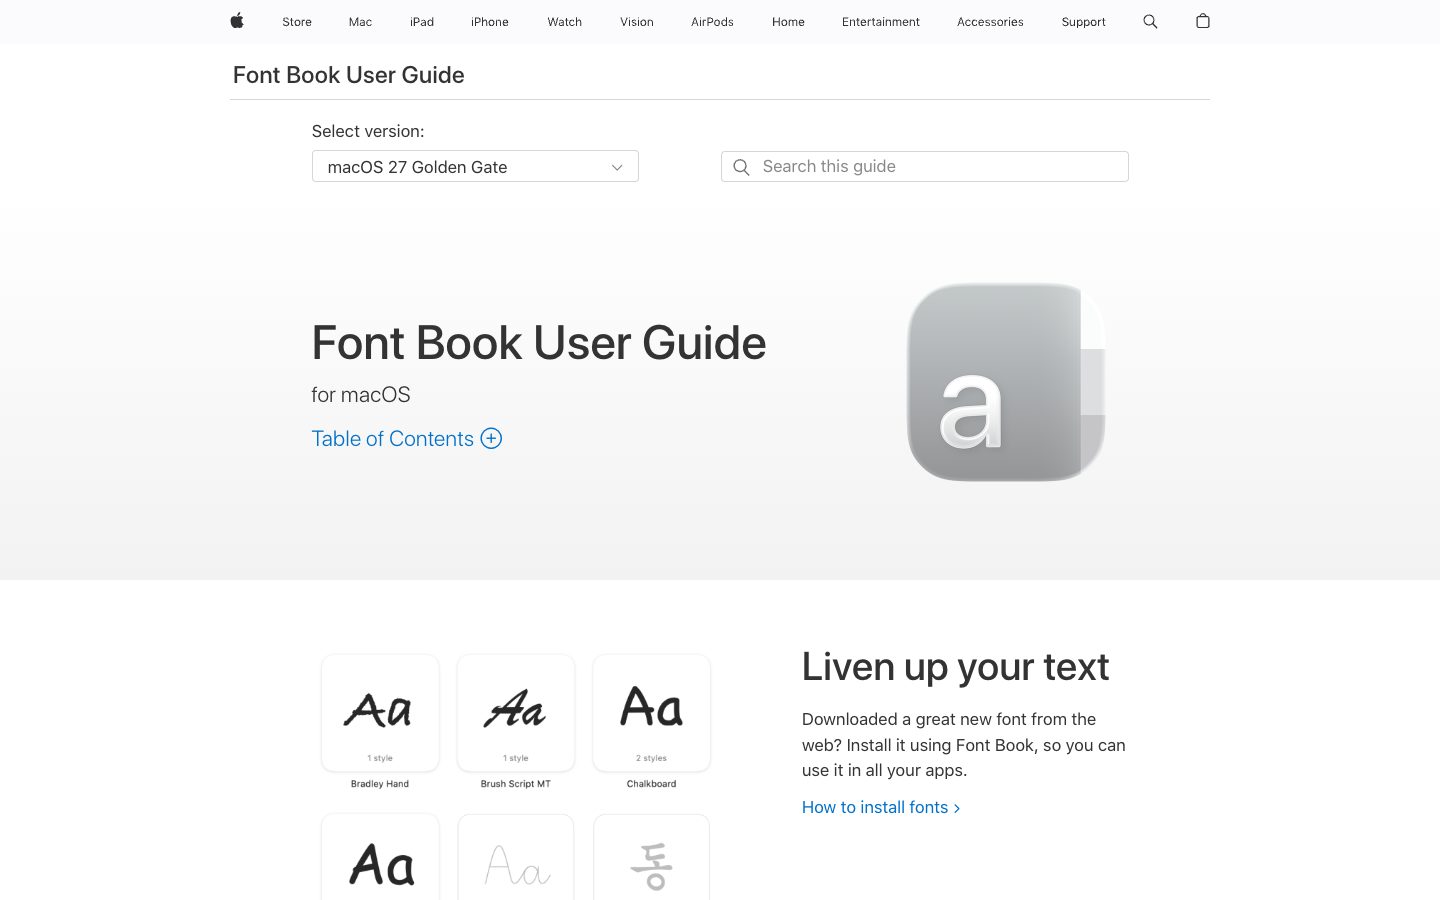Screen dimensions: 1440x900
Task: Select the Korean character font thumbnail
Action: pyautogui.click(x=652, y=857)
